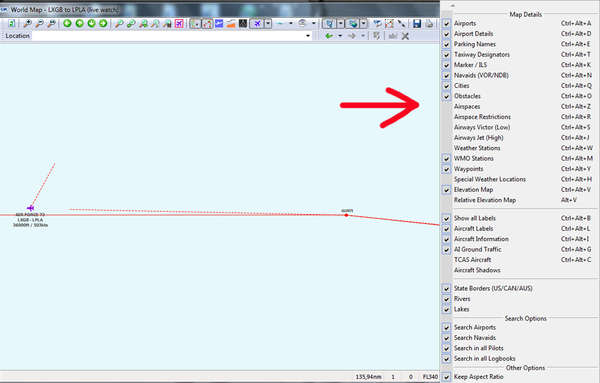Click the red waypoint dot on route
The width and height of the screenshot is (600, 383).
coord(346,215)
